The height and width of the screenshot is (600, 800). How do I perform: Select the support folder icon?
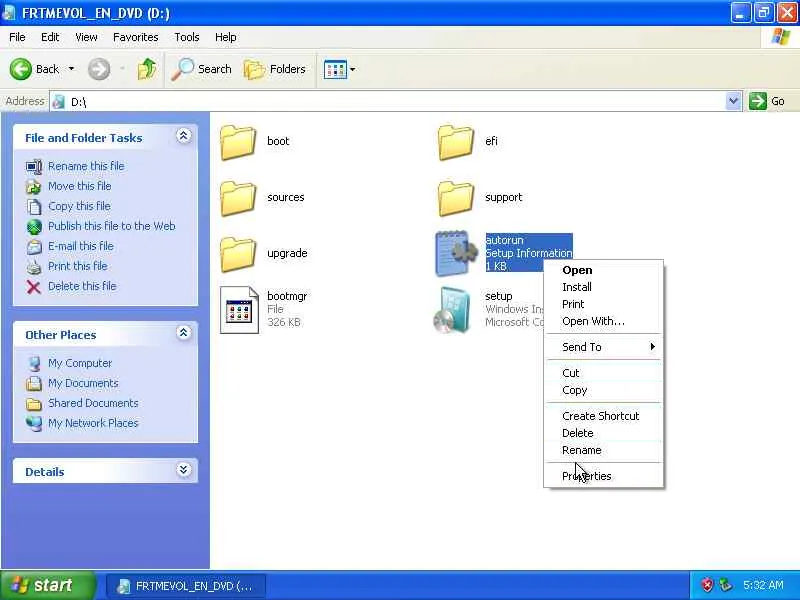(x=455, y=198)
